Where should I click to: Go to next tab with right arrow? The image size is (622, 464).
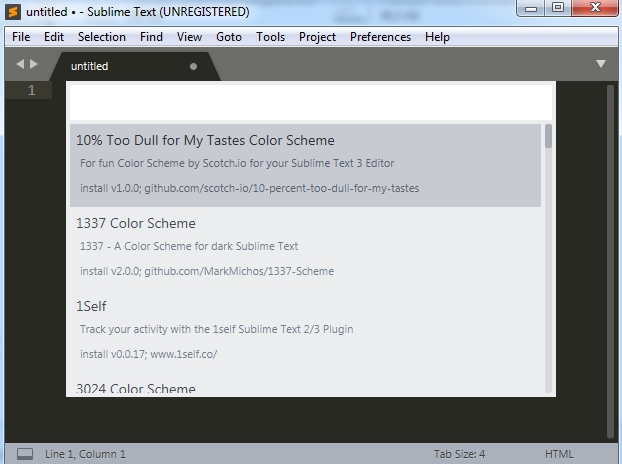point(34,64)
